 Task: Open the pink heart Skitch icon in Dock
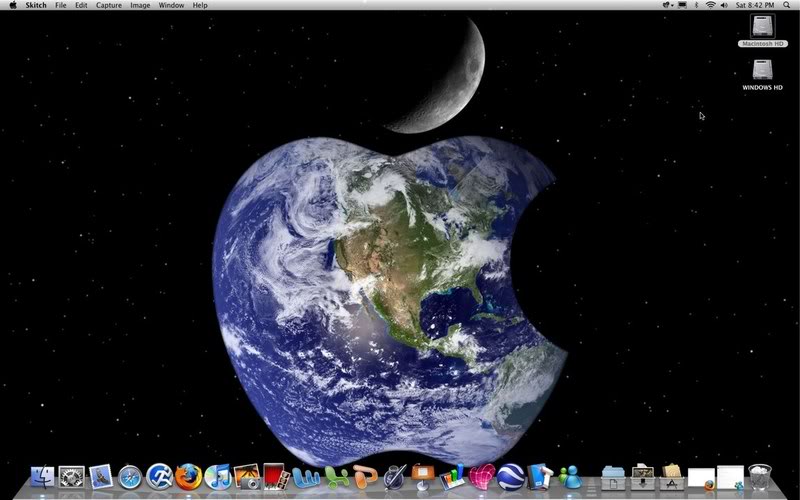pos(482,477)
